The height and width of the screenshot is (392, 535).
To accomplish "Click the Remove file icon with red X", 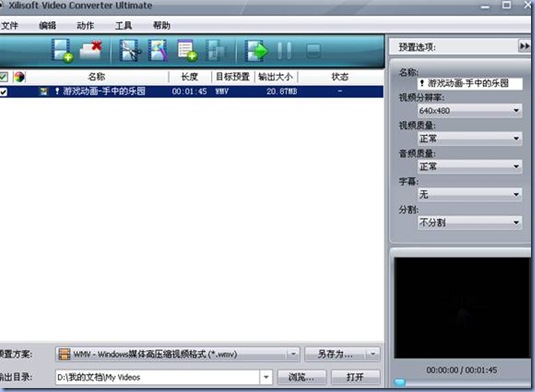I will tap(91, 50).
